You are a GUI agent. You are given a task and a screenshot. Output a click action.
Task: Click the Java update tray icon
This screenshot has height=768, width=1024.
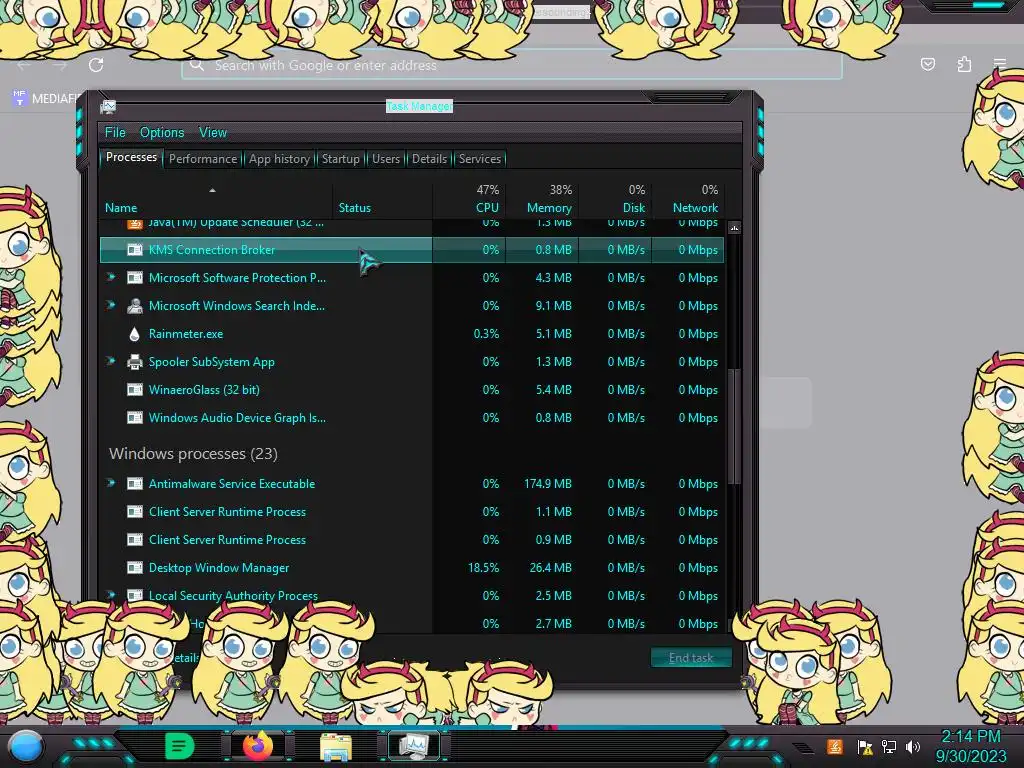835,746
